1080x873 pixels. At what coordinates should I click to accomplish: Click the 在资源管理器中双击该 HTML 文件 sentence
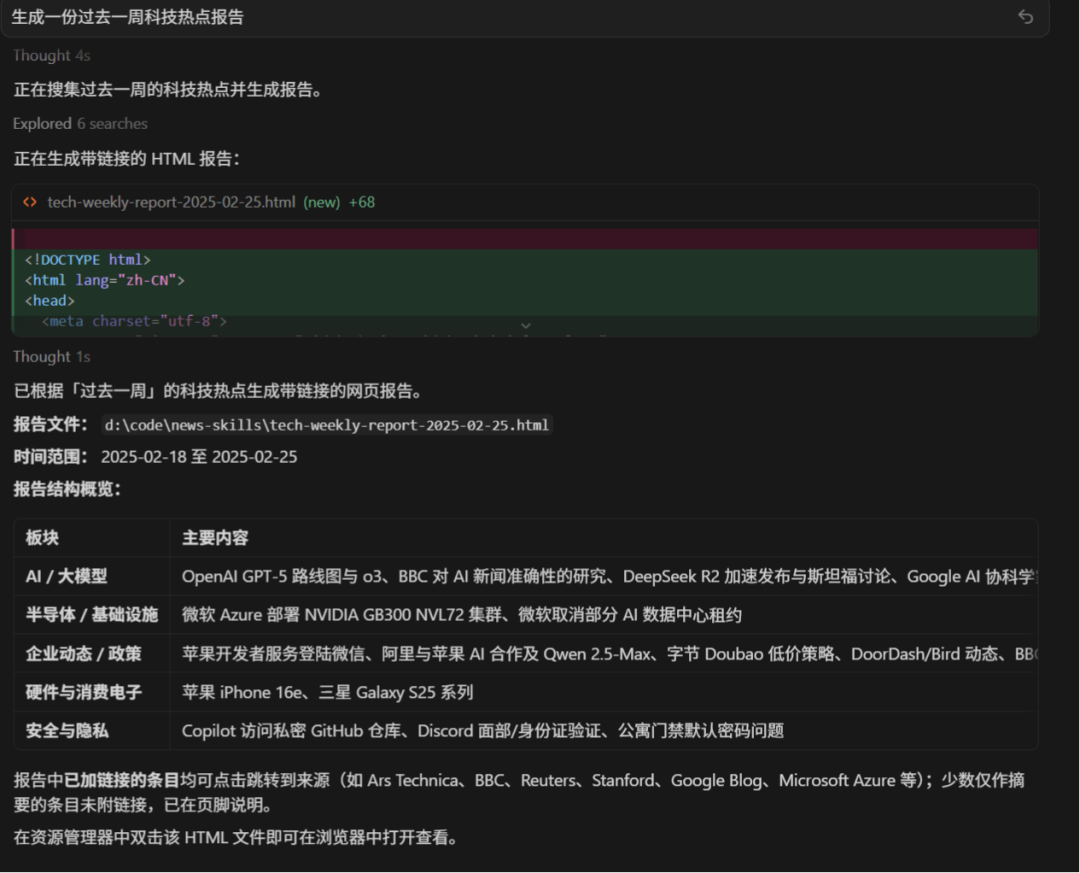(x=236, y=838)
